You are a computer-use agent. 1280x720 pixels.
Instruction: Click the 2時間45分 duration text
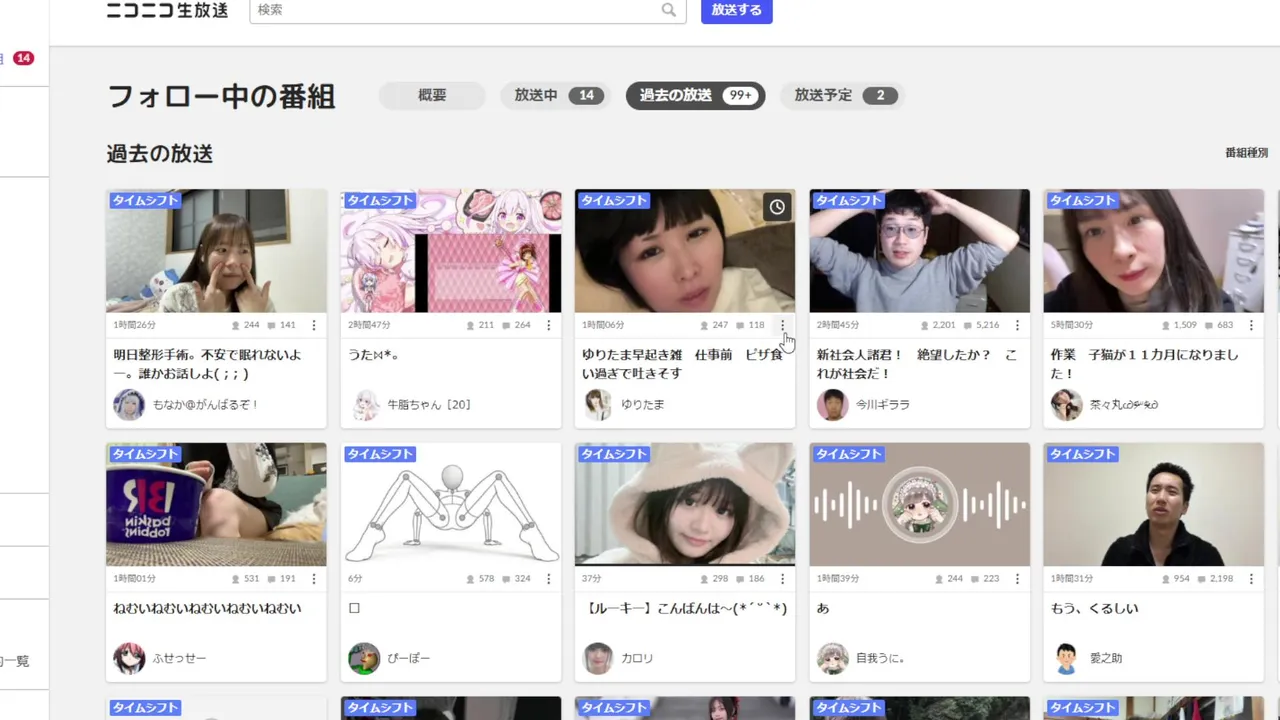837,325
